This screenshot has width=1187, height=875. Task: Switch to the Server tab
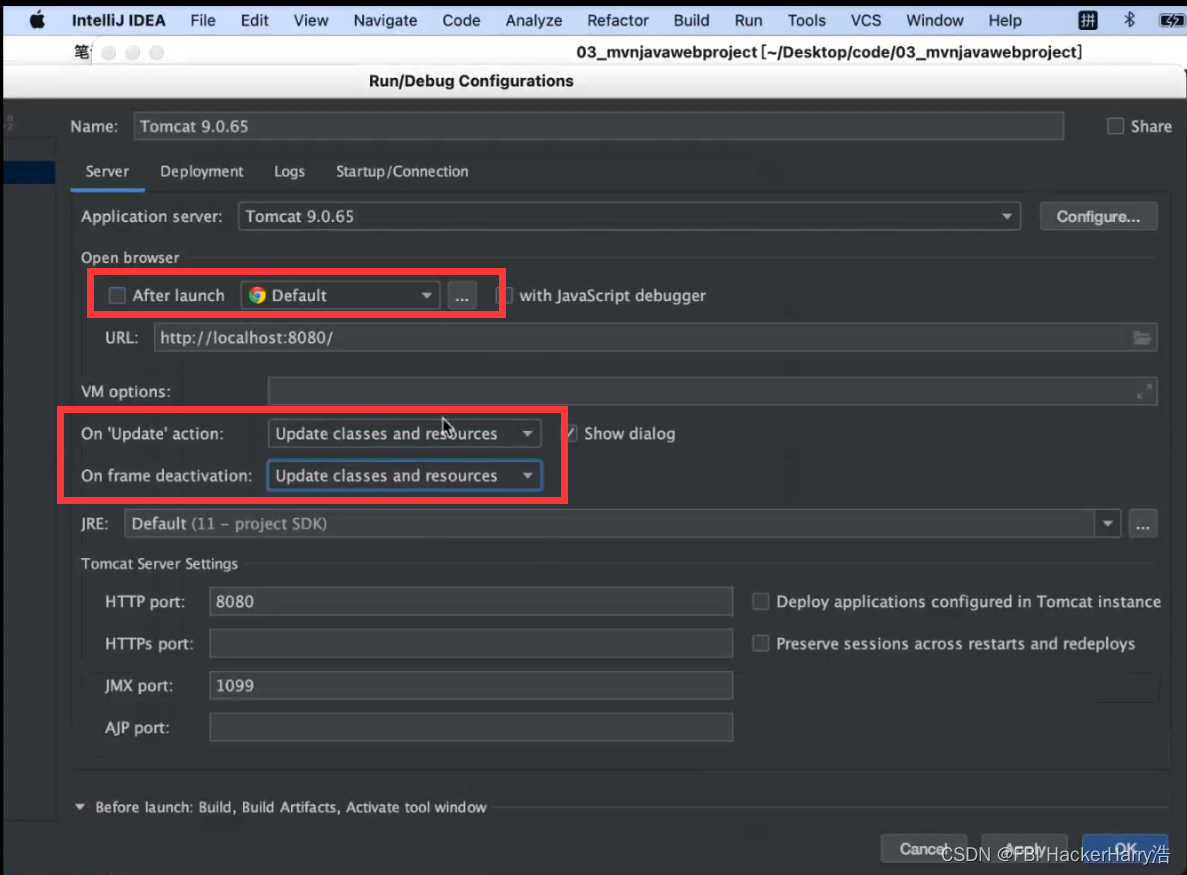(107, 171)
